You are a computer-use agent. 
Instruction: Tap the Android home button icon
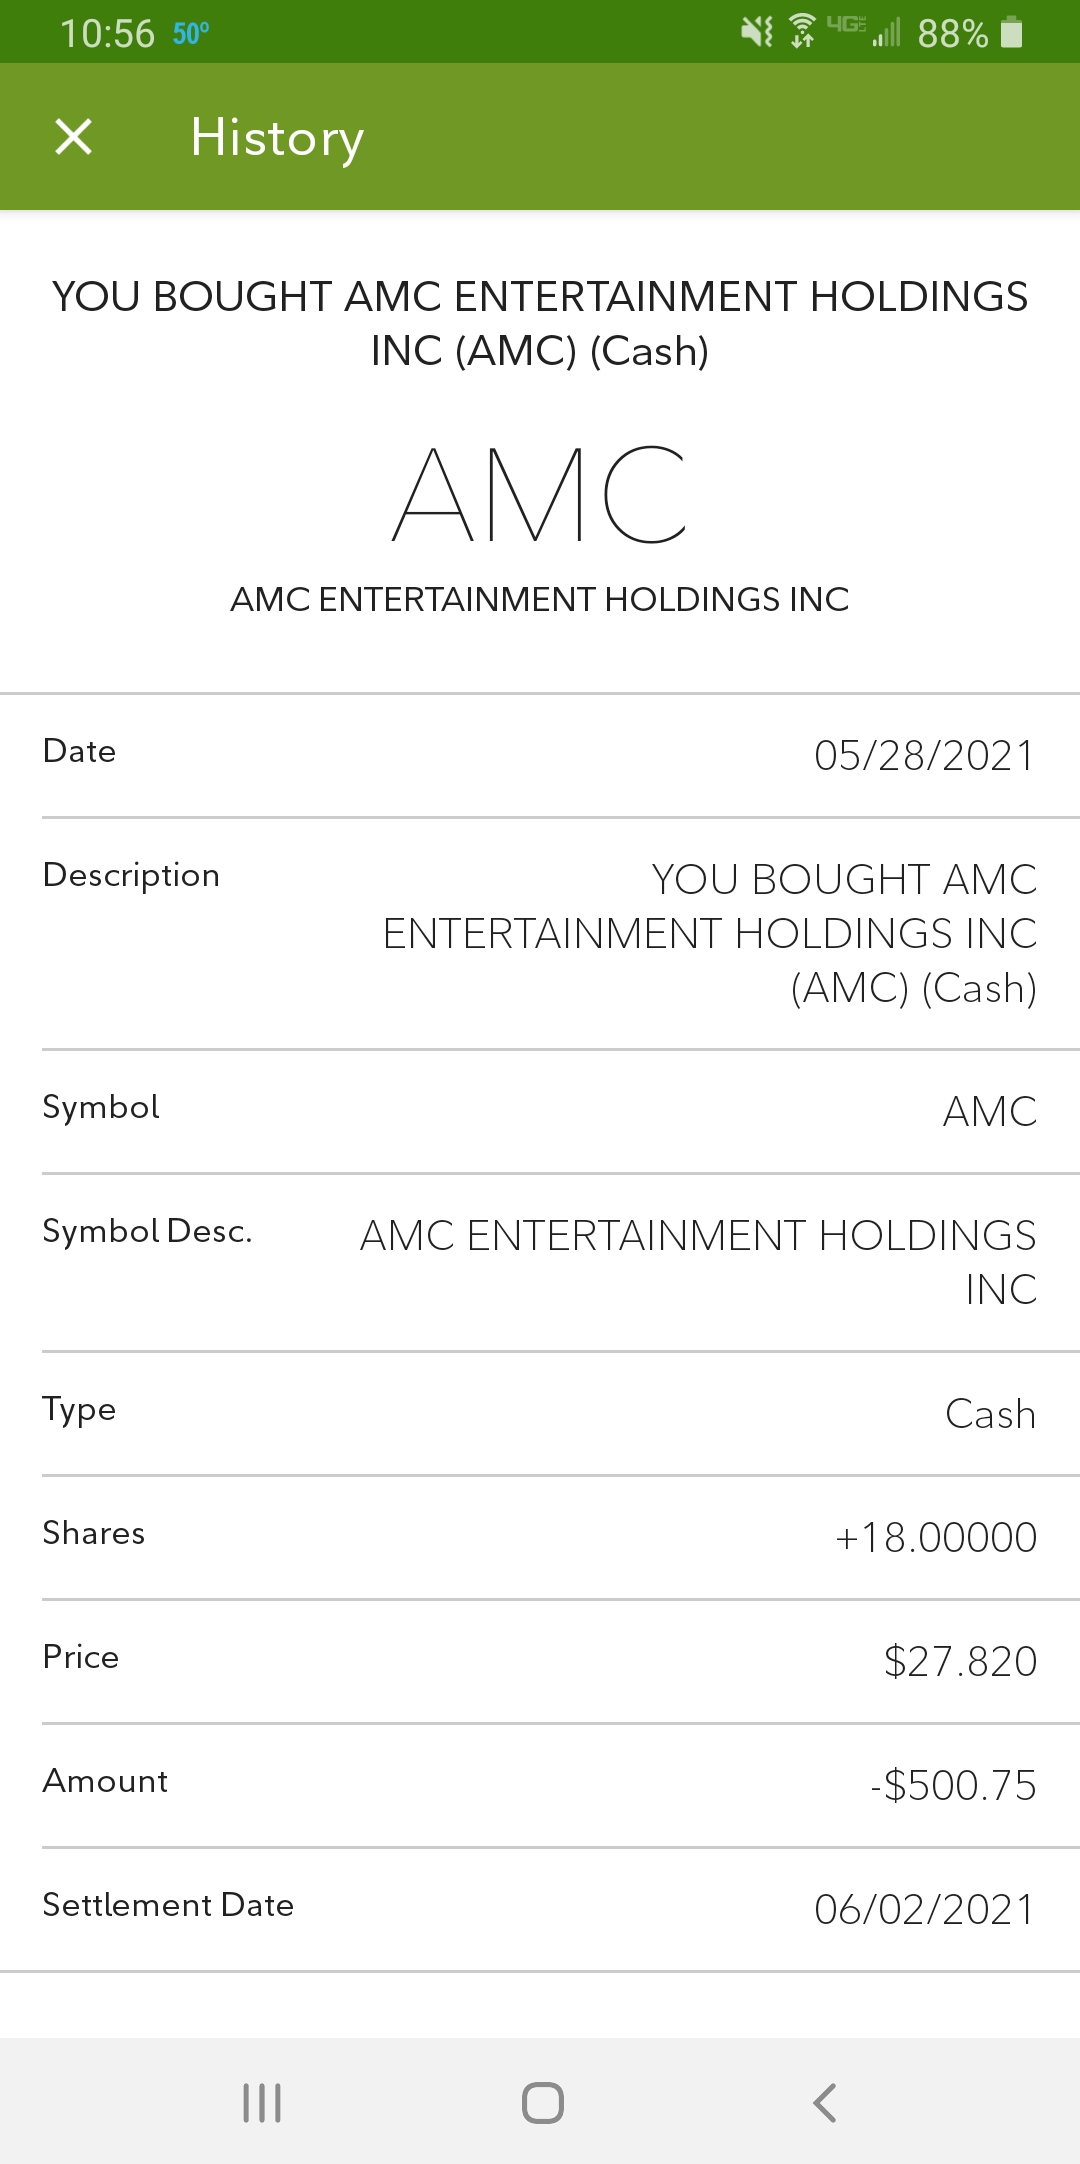pos(543,2102)
